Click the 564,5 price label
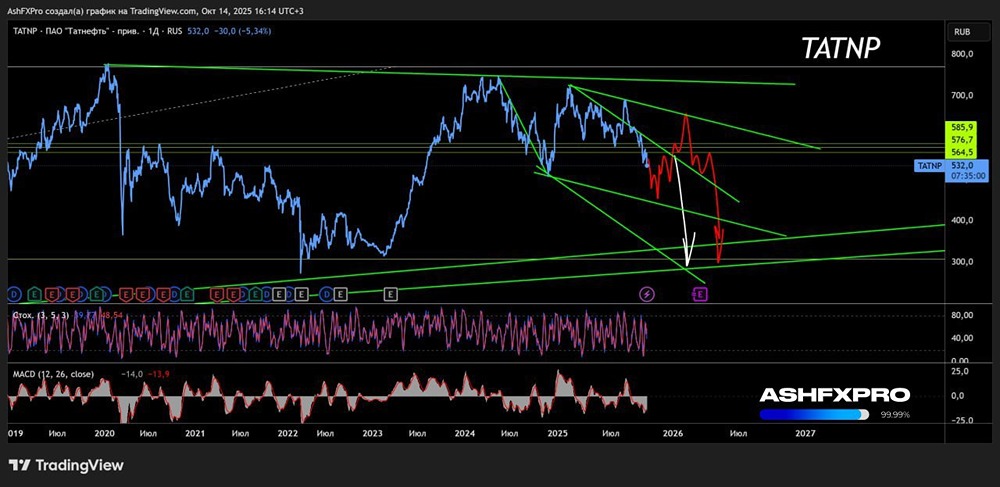The height and width of the screenshot is (487, 1000). [962, 152]
